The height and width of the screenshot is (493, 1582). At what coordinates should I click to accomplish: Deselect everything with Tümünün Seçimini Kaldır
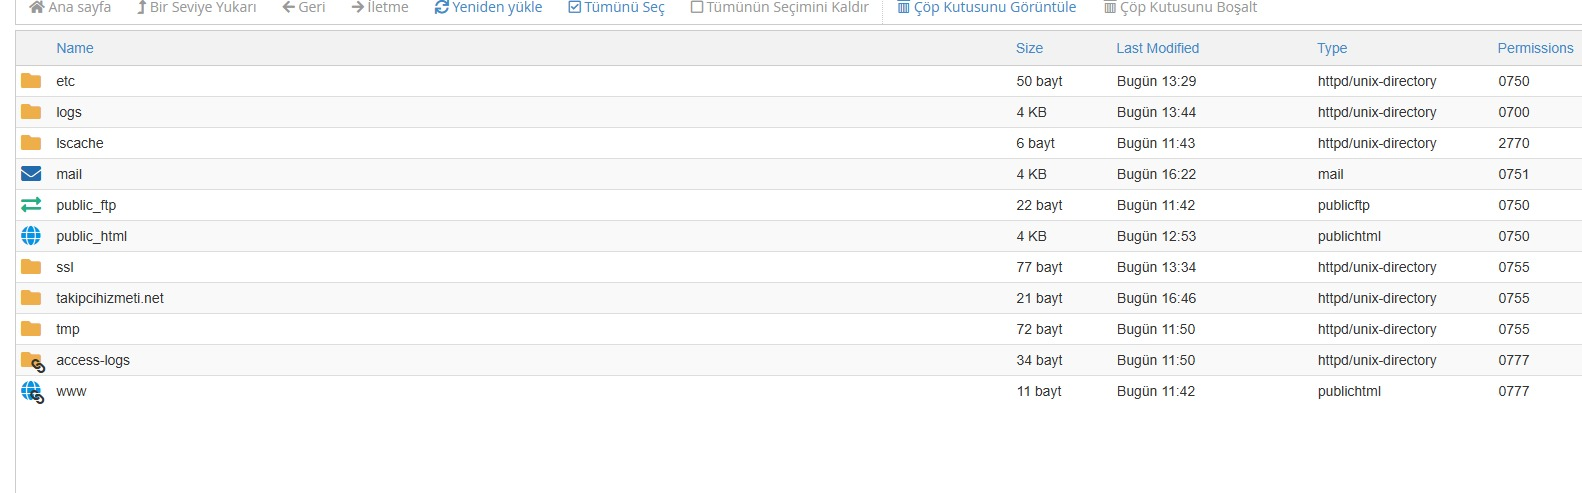tap(779, 7)
